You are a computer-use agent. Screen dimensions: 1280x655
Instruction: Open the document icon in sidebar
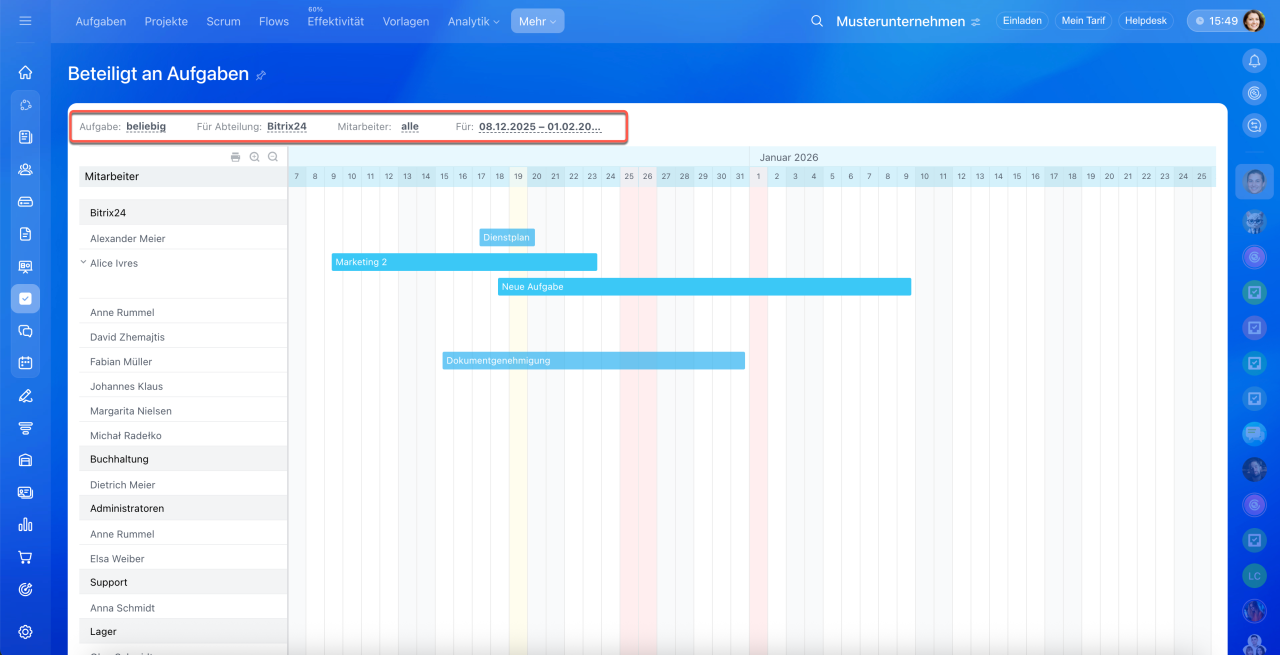25,234
